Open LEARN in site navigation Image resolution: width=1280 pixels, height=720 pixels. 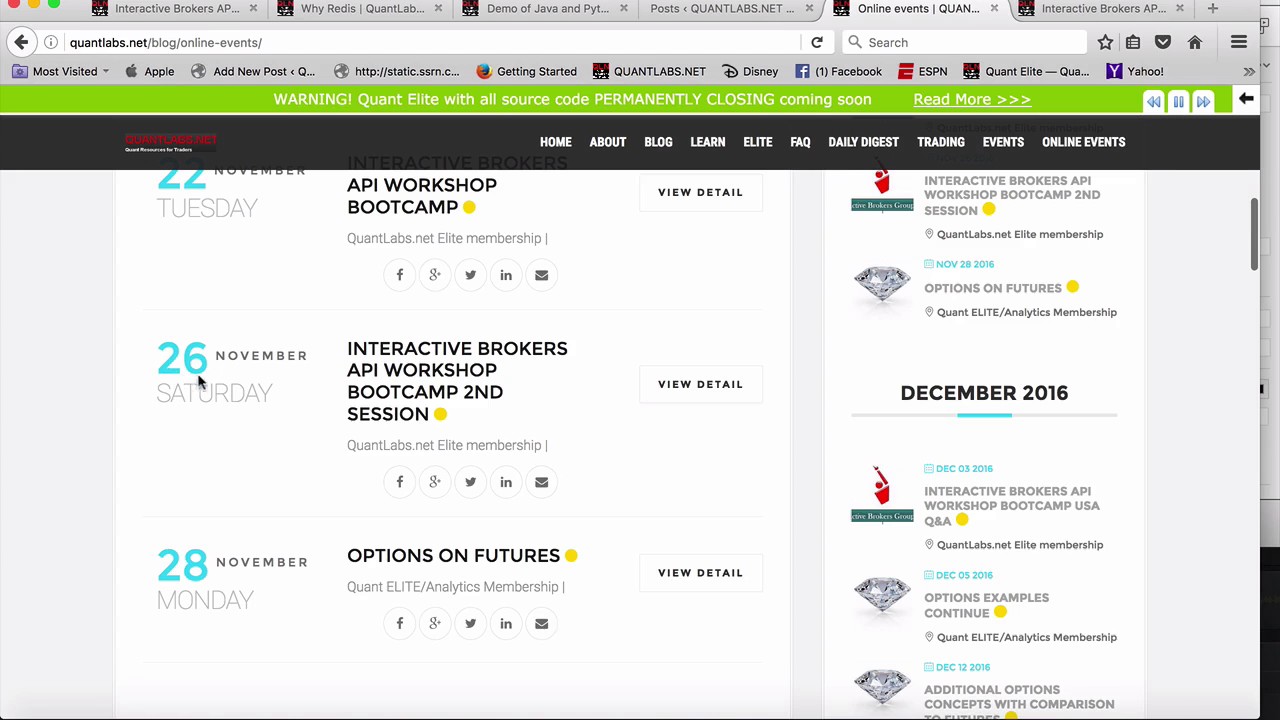point(708,142)
